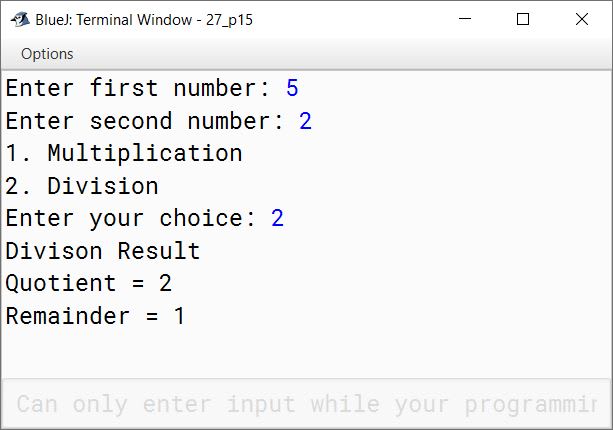This screenshot has width=613, height=430.
Task: Click the 'Quotient = 2' output line
Action: click(x=89, y=283)
